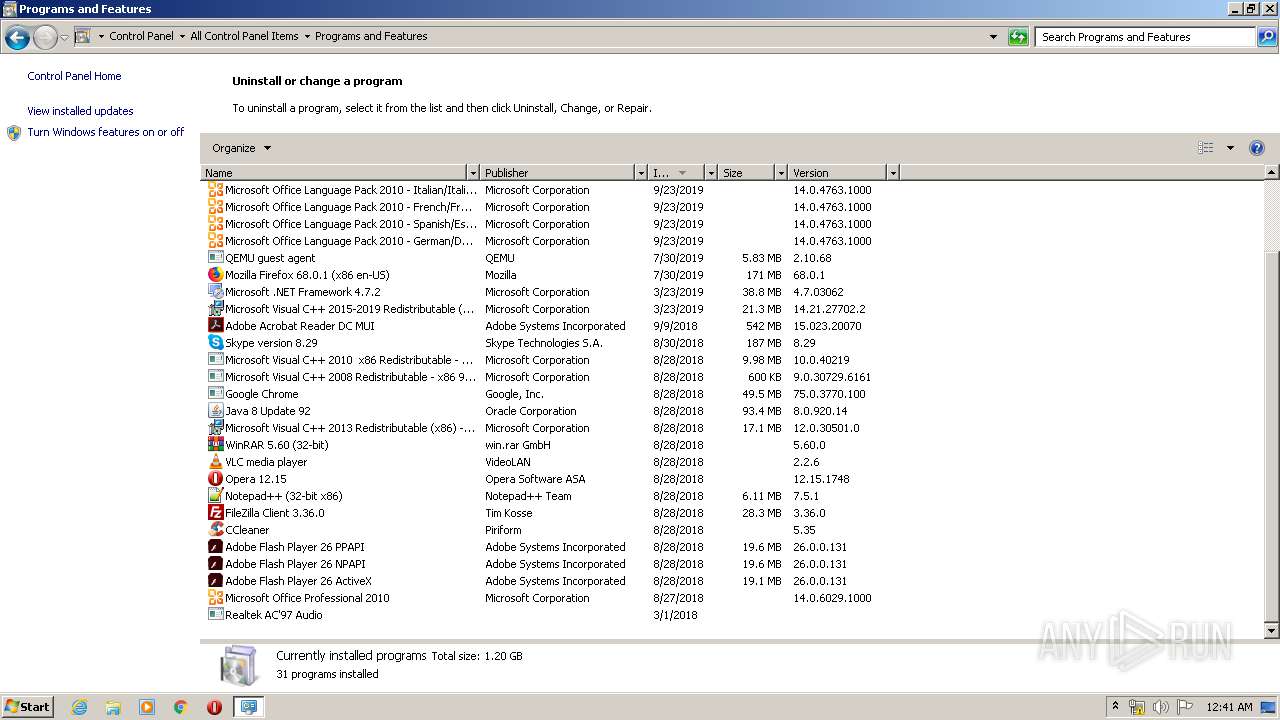Sort list by Name column header
The image size is (1280, 720).
334,173
